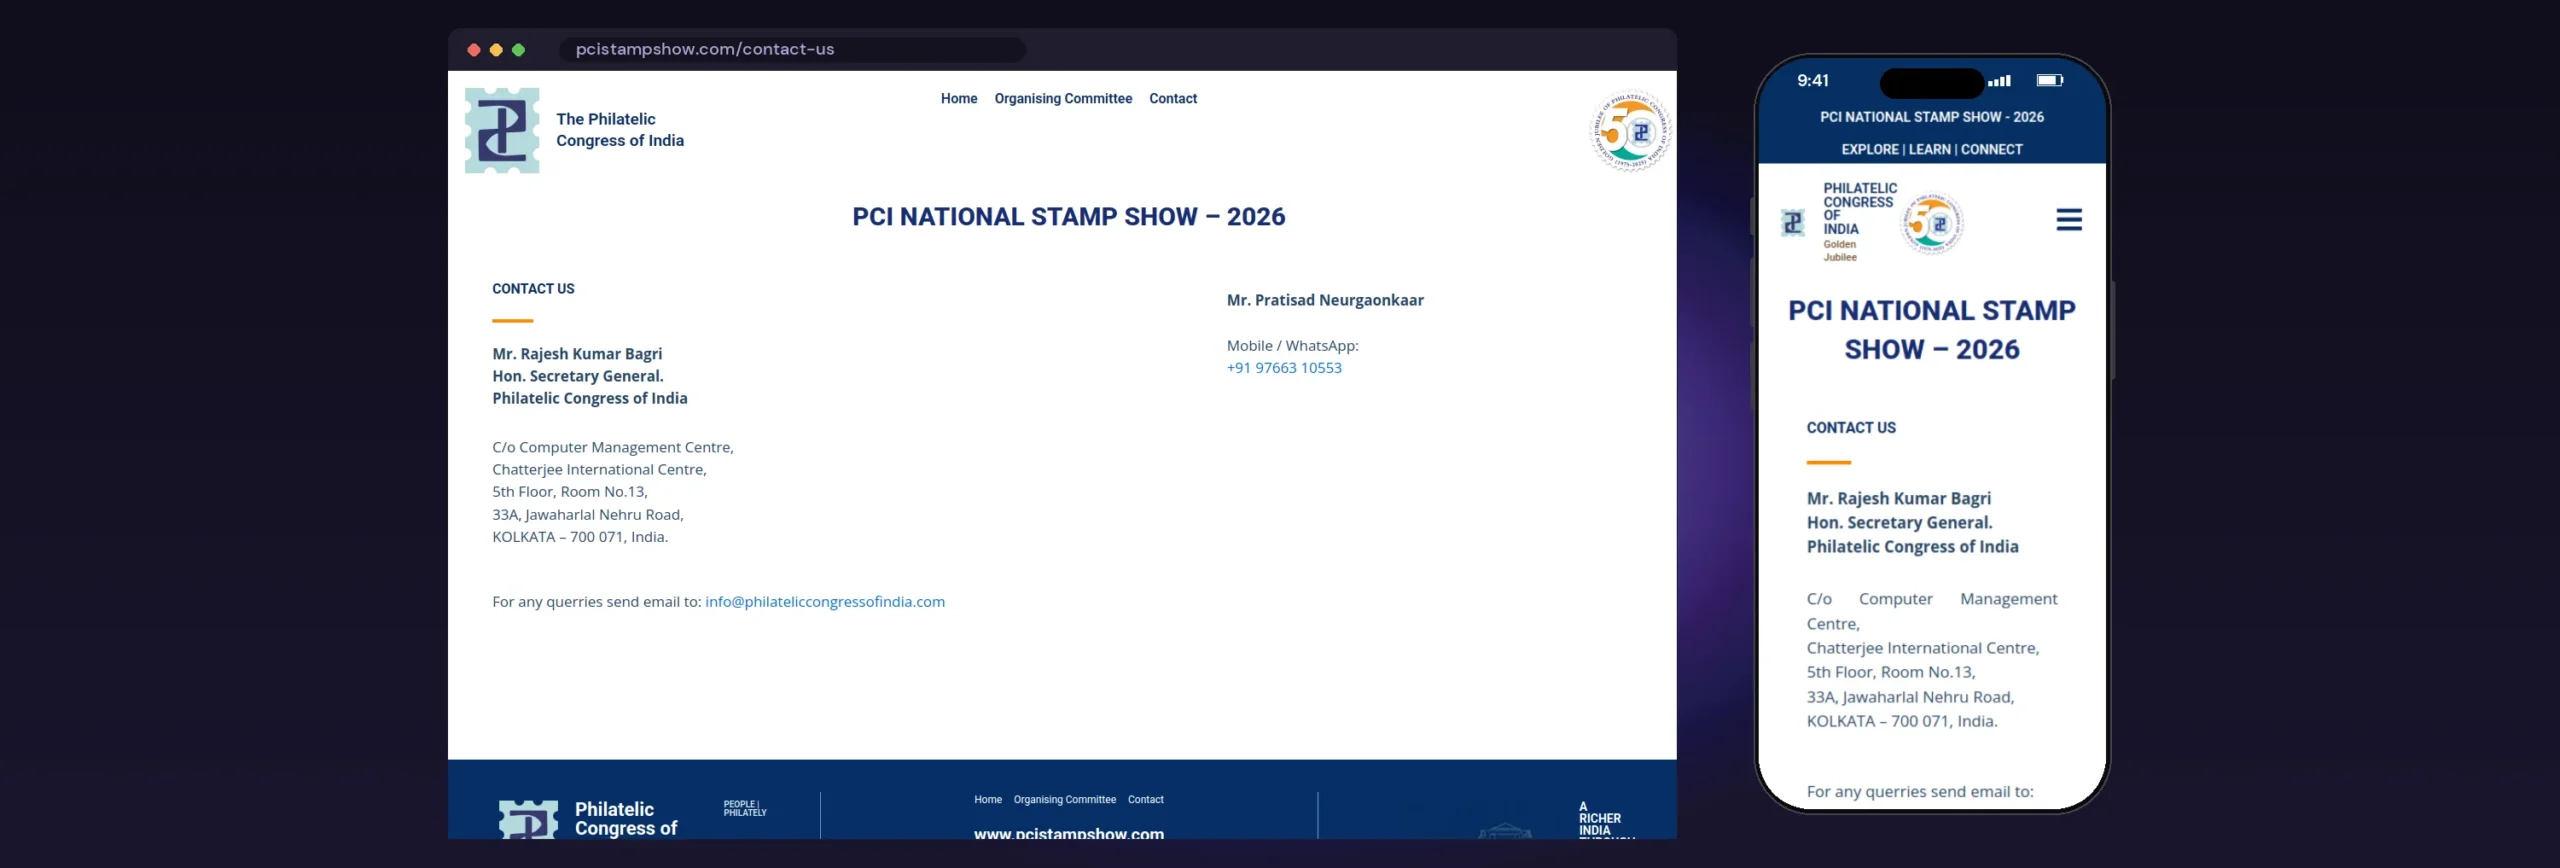Click the footer Organising Committee link
The image size is (2560, 868).
point(1065,800)
